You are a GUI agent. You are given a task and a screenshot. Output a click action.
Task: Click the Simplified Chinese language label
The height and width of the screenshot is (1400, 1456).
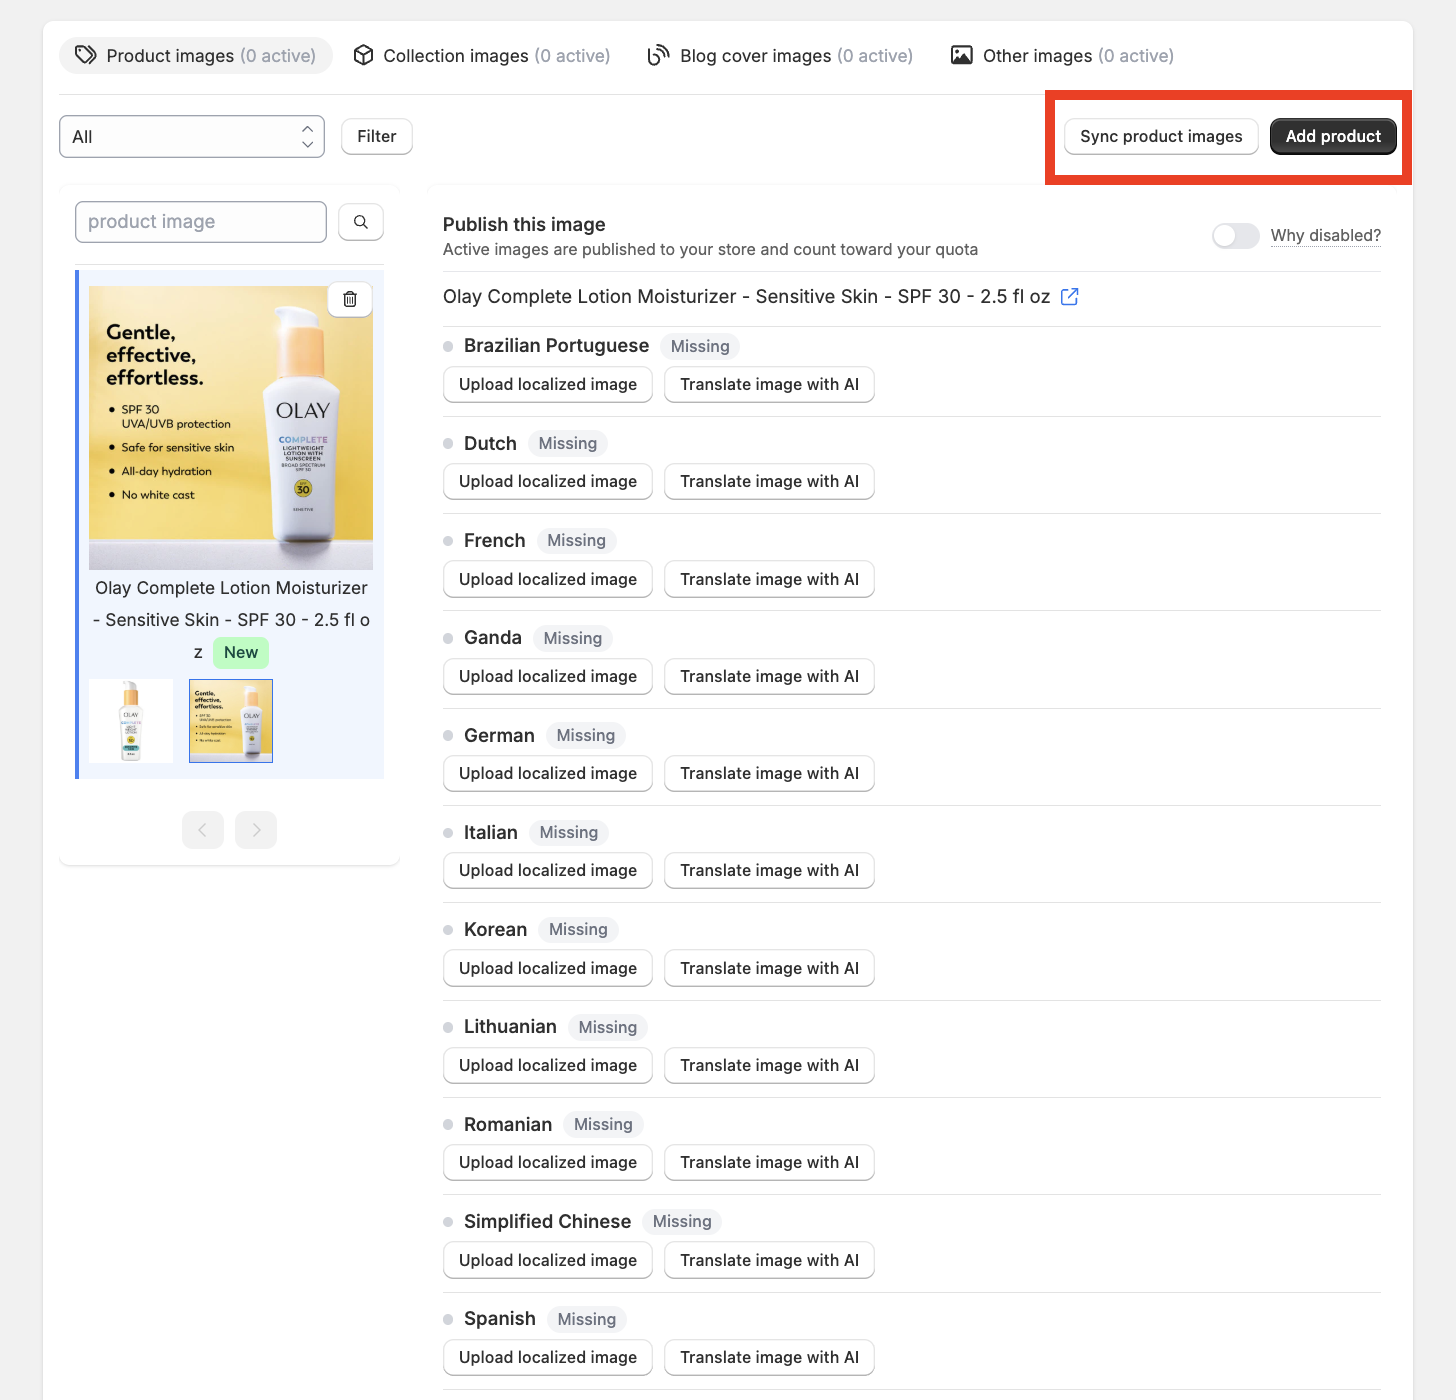click(547, 1222)
